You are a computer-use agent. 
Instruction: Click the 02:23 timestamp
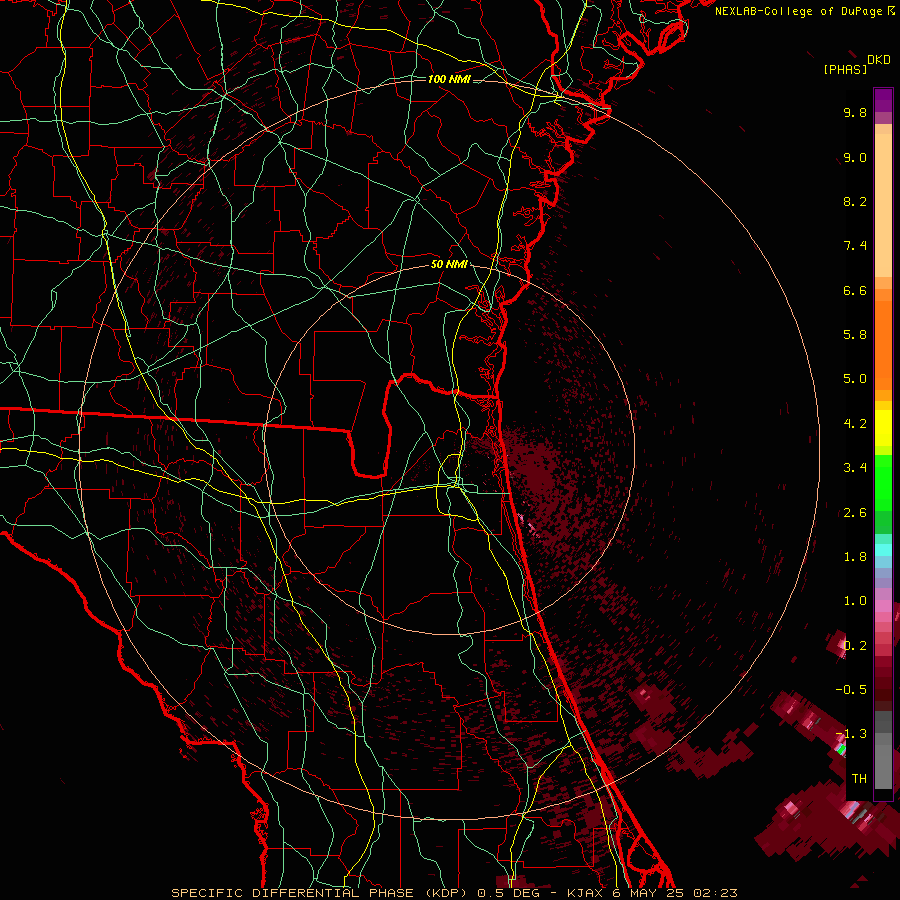click(715, 893)
